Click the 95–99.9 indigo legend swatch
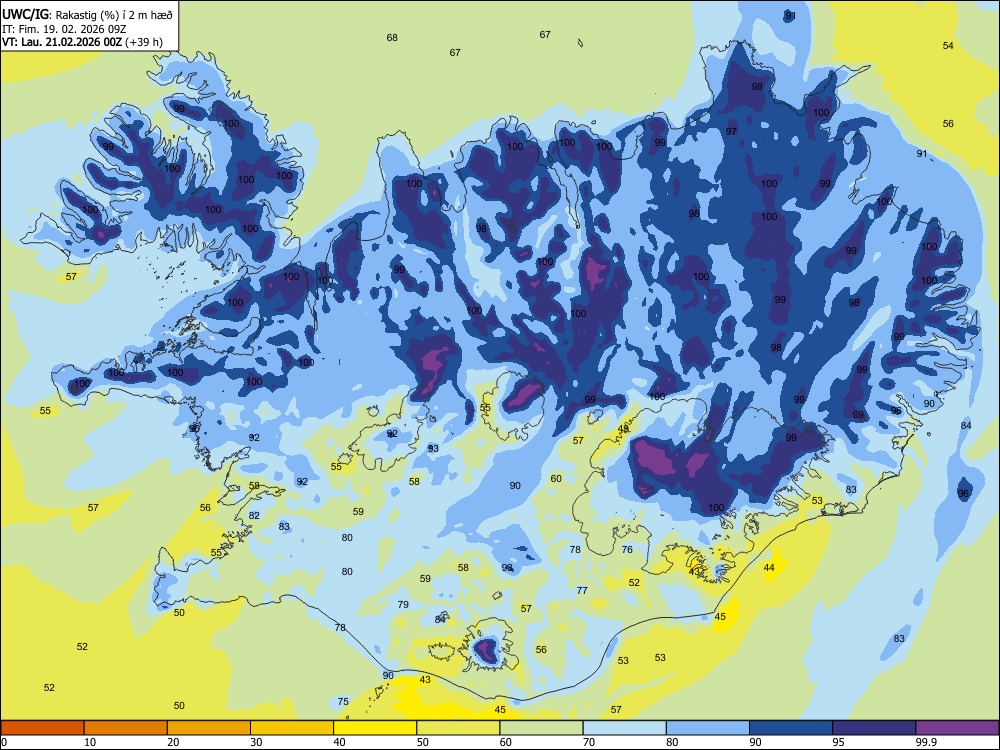The height and width of the screenshot is (750, 1000). pos(874,728)
